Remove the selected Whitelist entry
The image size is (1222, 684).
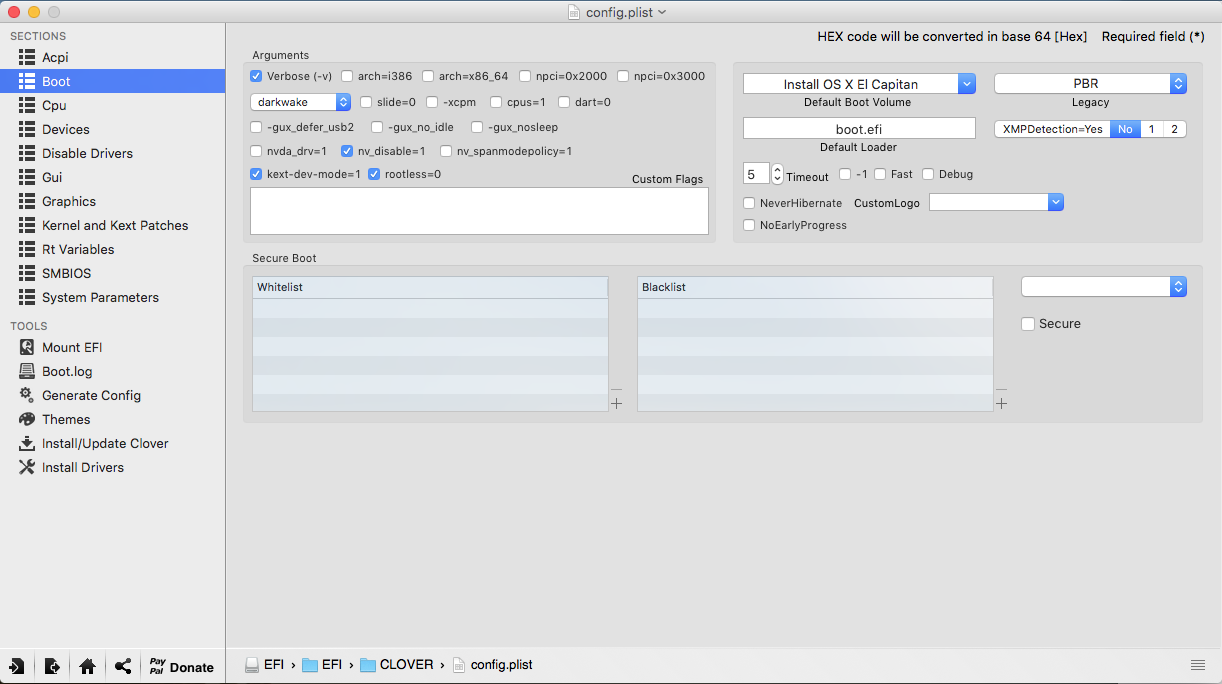tap(616, 390)
